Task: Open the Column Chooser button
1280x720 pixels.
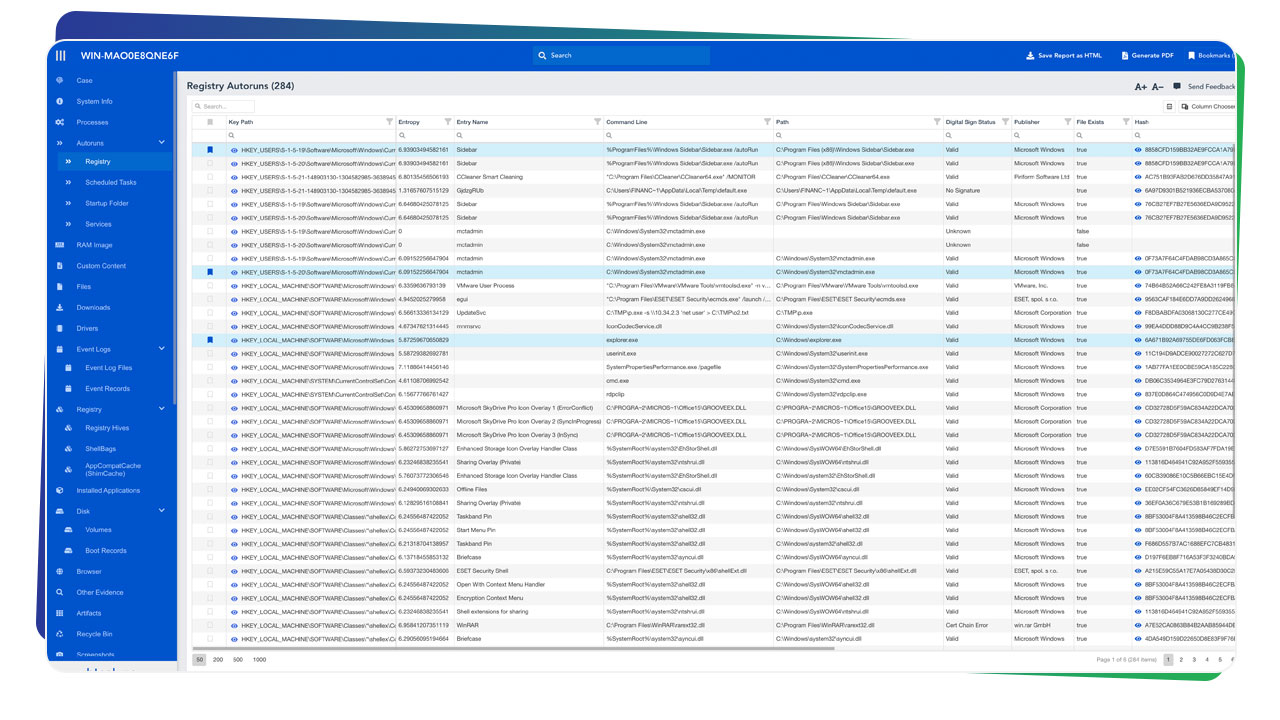Action: coord(1208,106)
